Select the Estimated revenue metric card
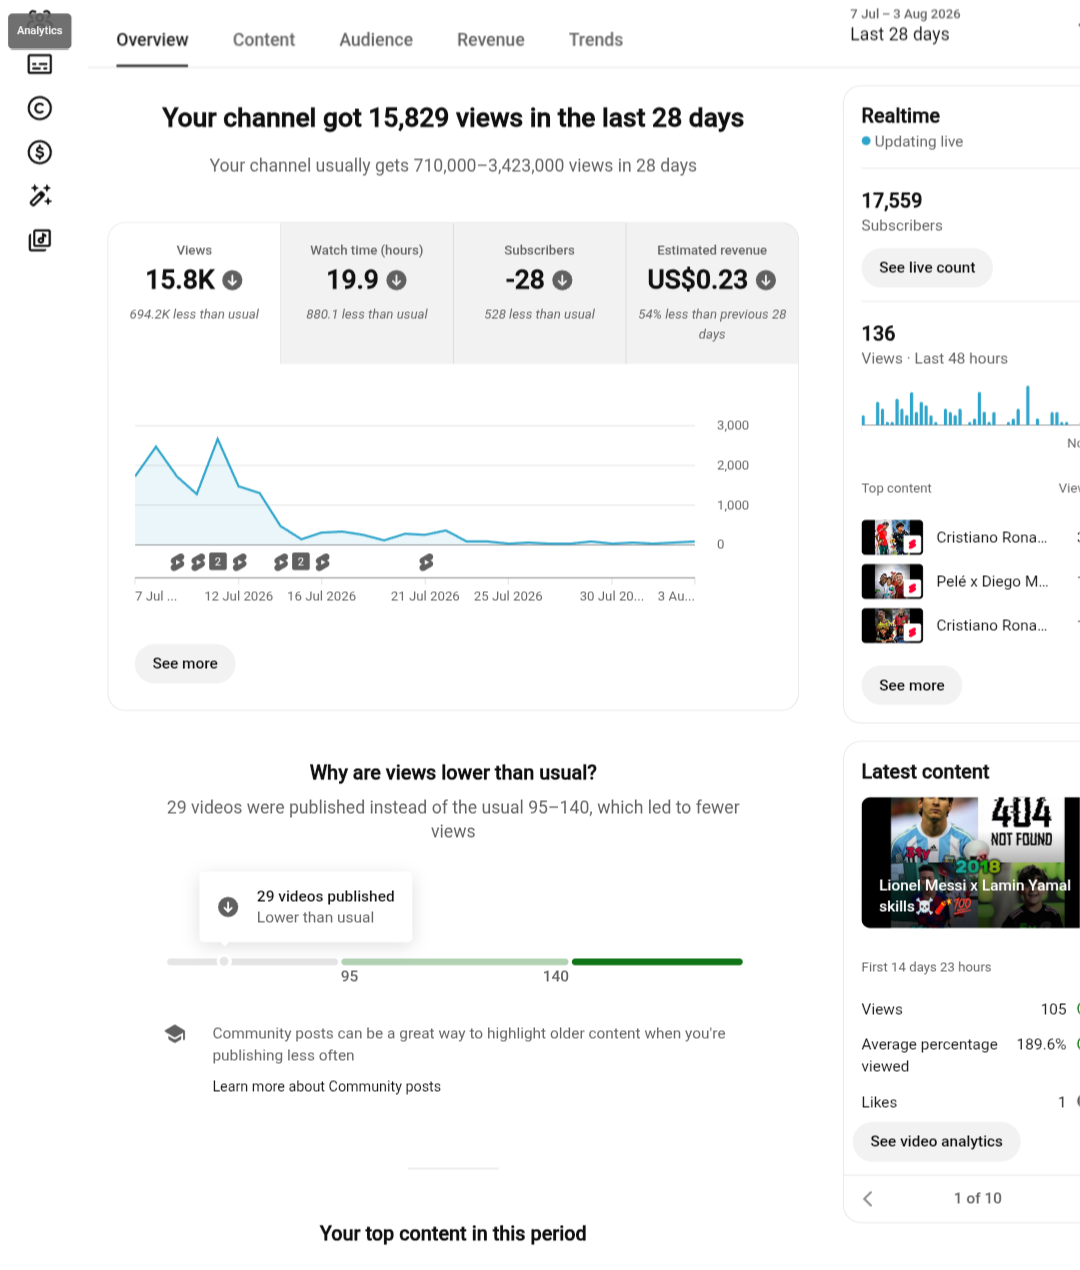 712,293
